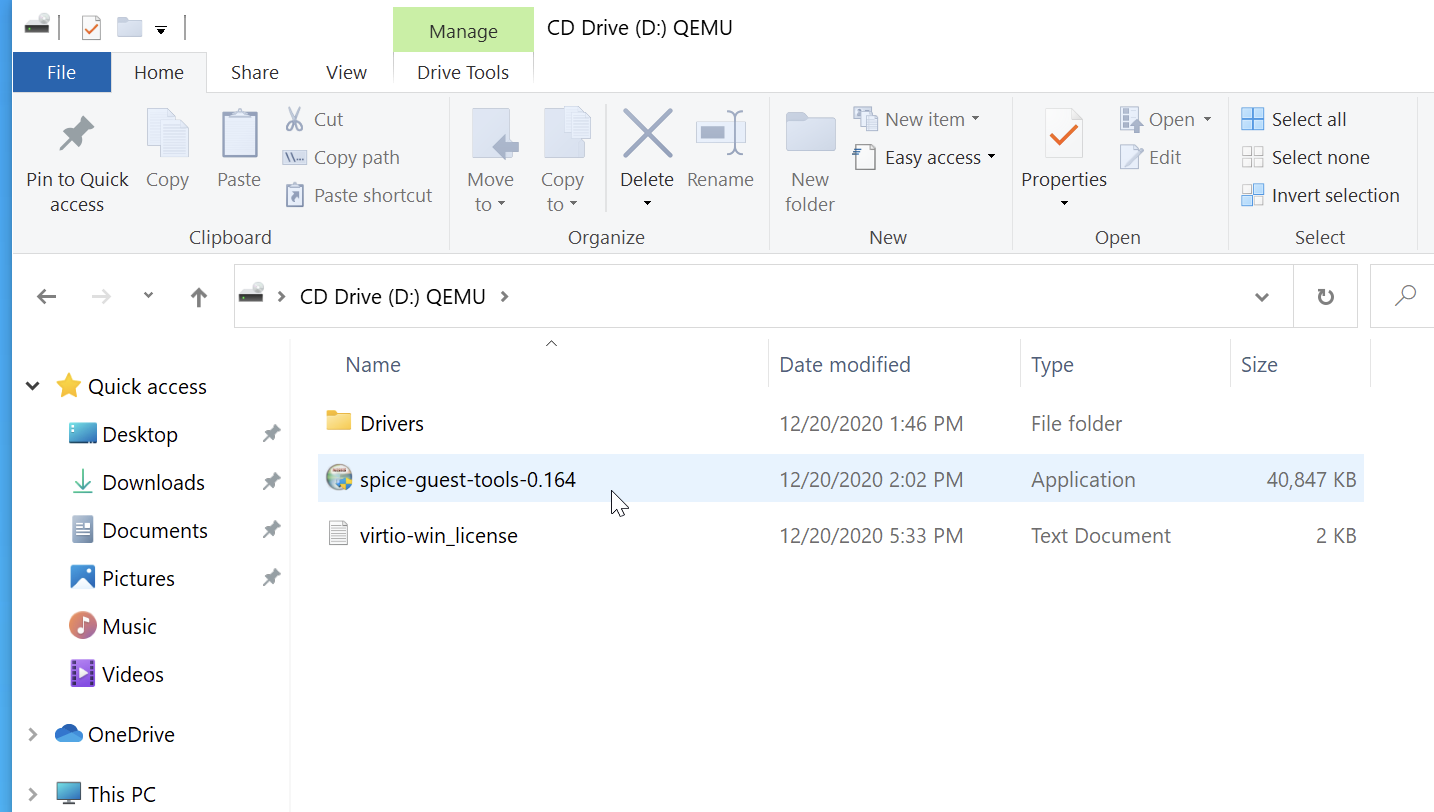
Task: Click Invert selection in ribbon
Action: [x=1320, y=195]
